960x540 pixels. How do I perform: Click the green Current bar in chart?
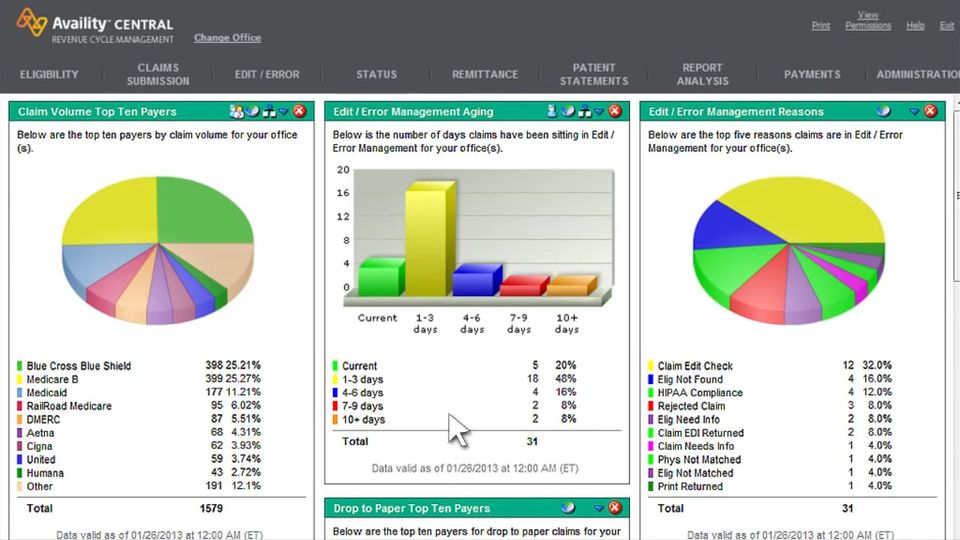click(381, 277)
